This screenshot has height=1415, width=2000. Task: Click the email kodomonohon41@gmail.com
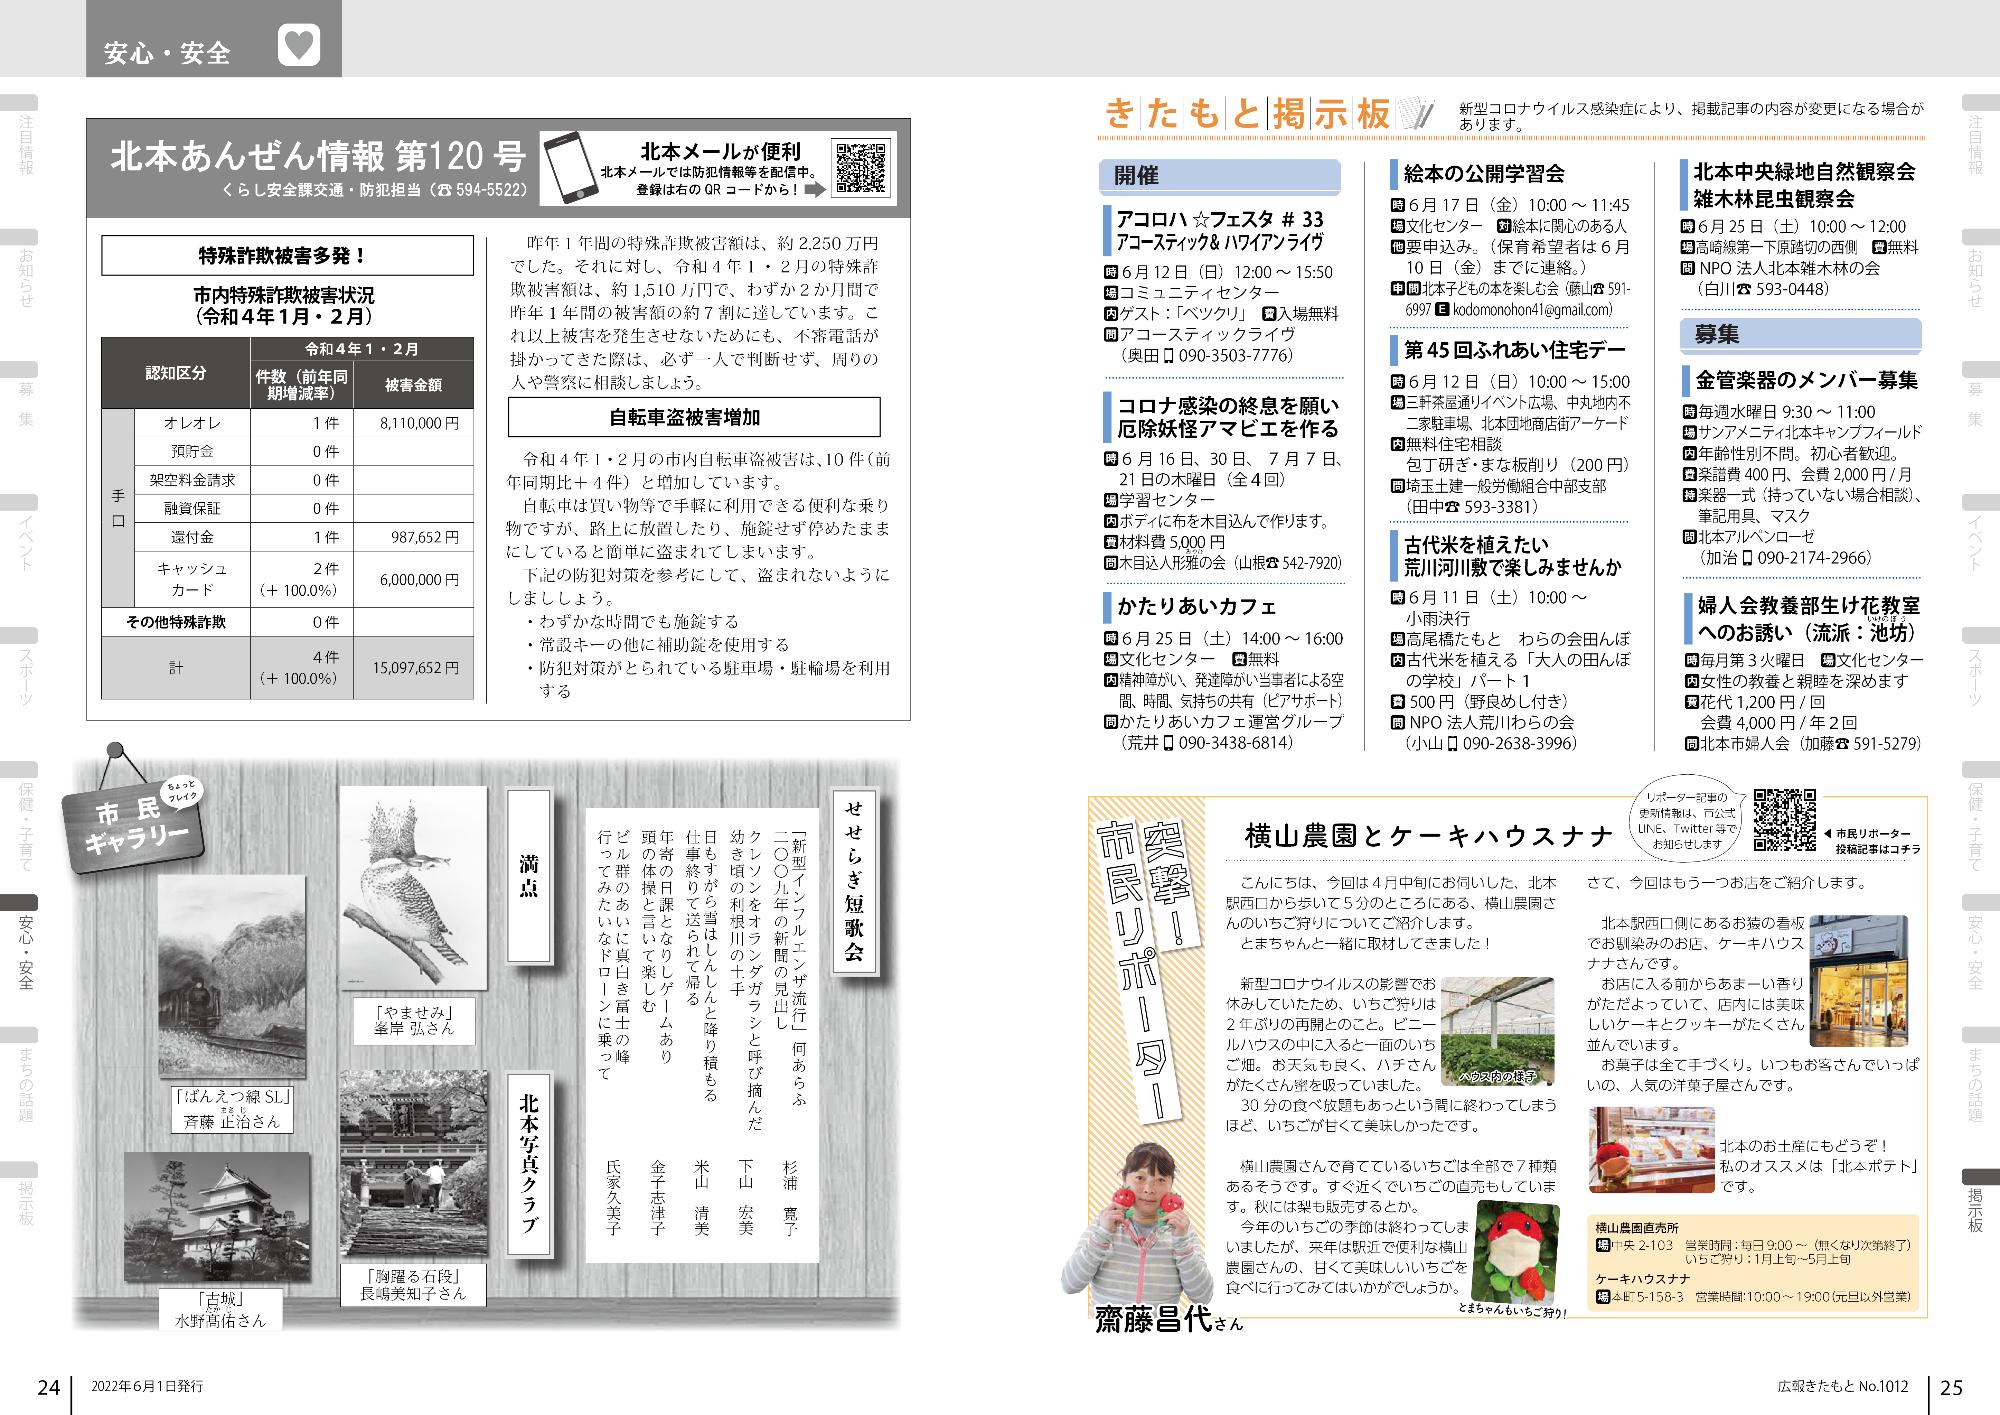tap(1532, 310)
